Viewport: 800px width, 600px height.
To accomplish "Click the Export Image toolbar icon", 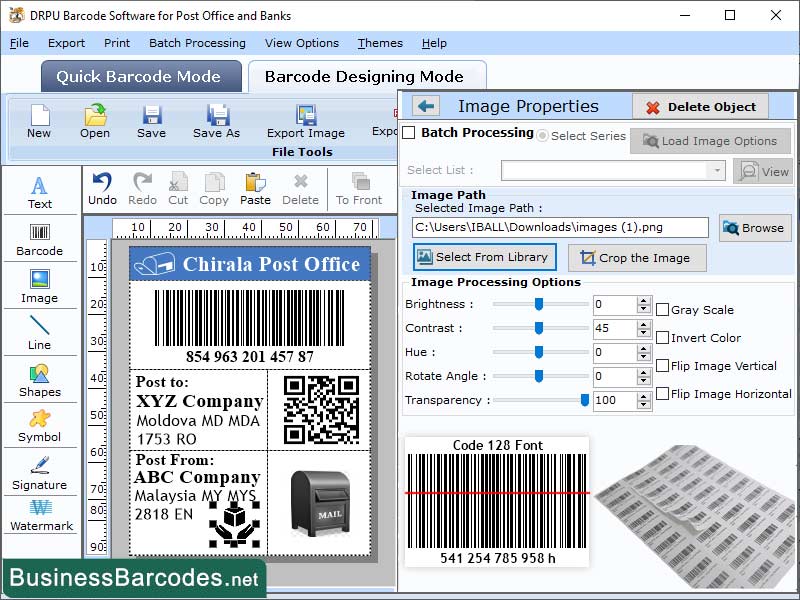I will (305, 118).
